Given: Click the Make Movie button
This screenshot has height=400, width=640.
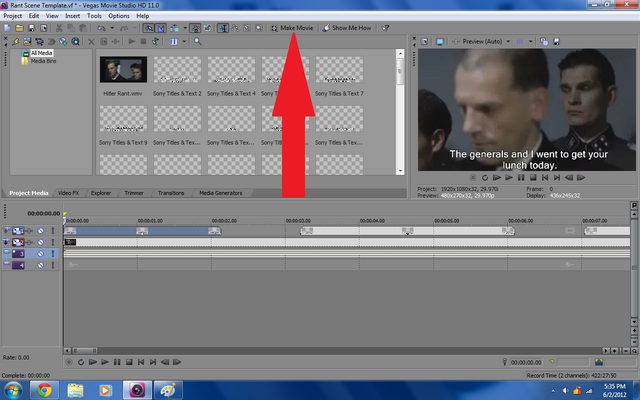Looking at the screenshot, I should click(x=292, y=28).
